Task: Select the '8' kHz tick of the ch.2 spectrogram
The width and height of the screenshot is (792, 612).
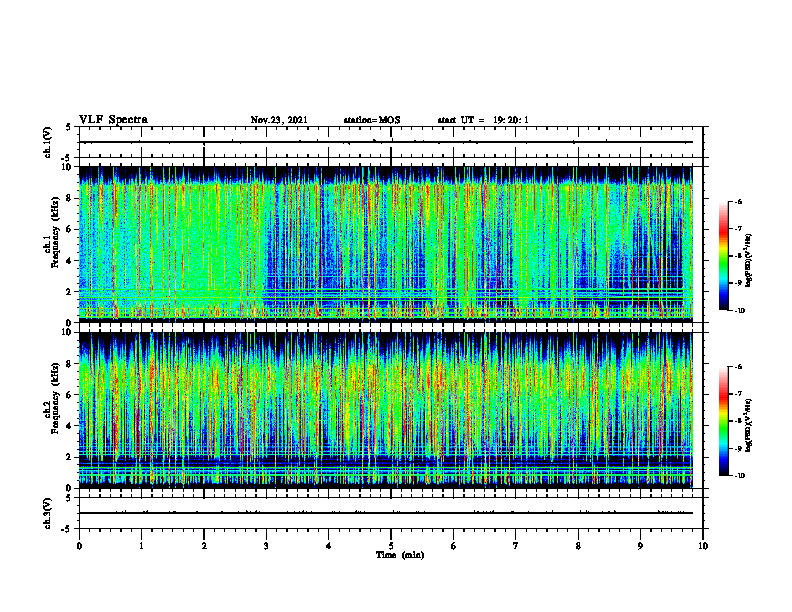Action: (x=70, y=364)
